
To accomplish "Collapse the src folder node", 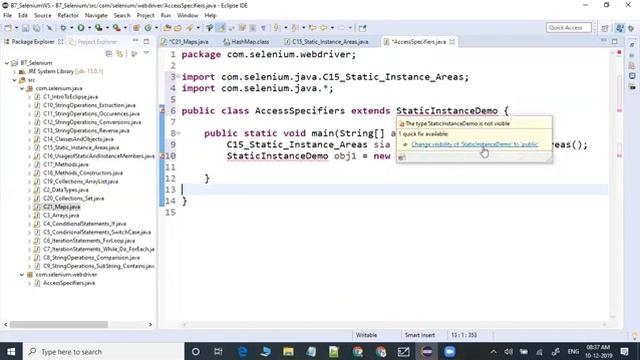I will pos(15,80).
